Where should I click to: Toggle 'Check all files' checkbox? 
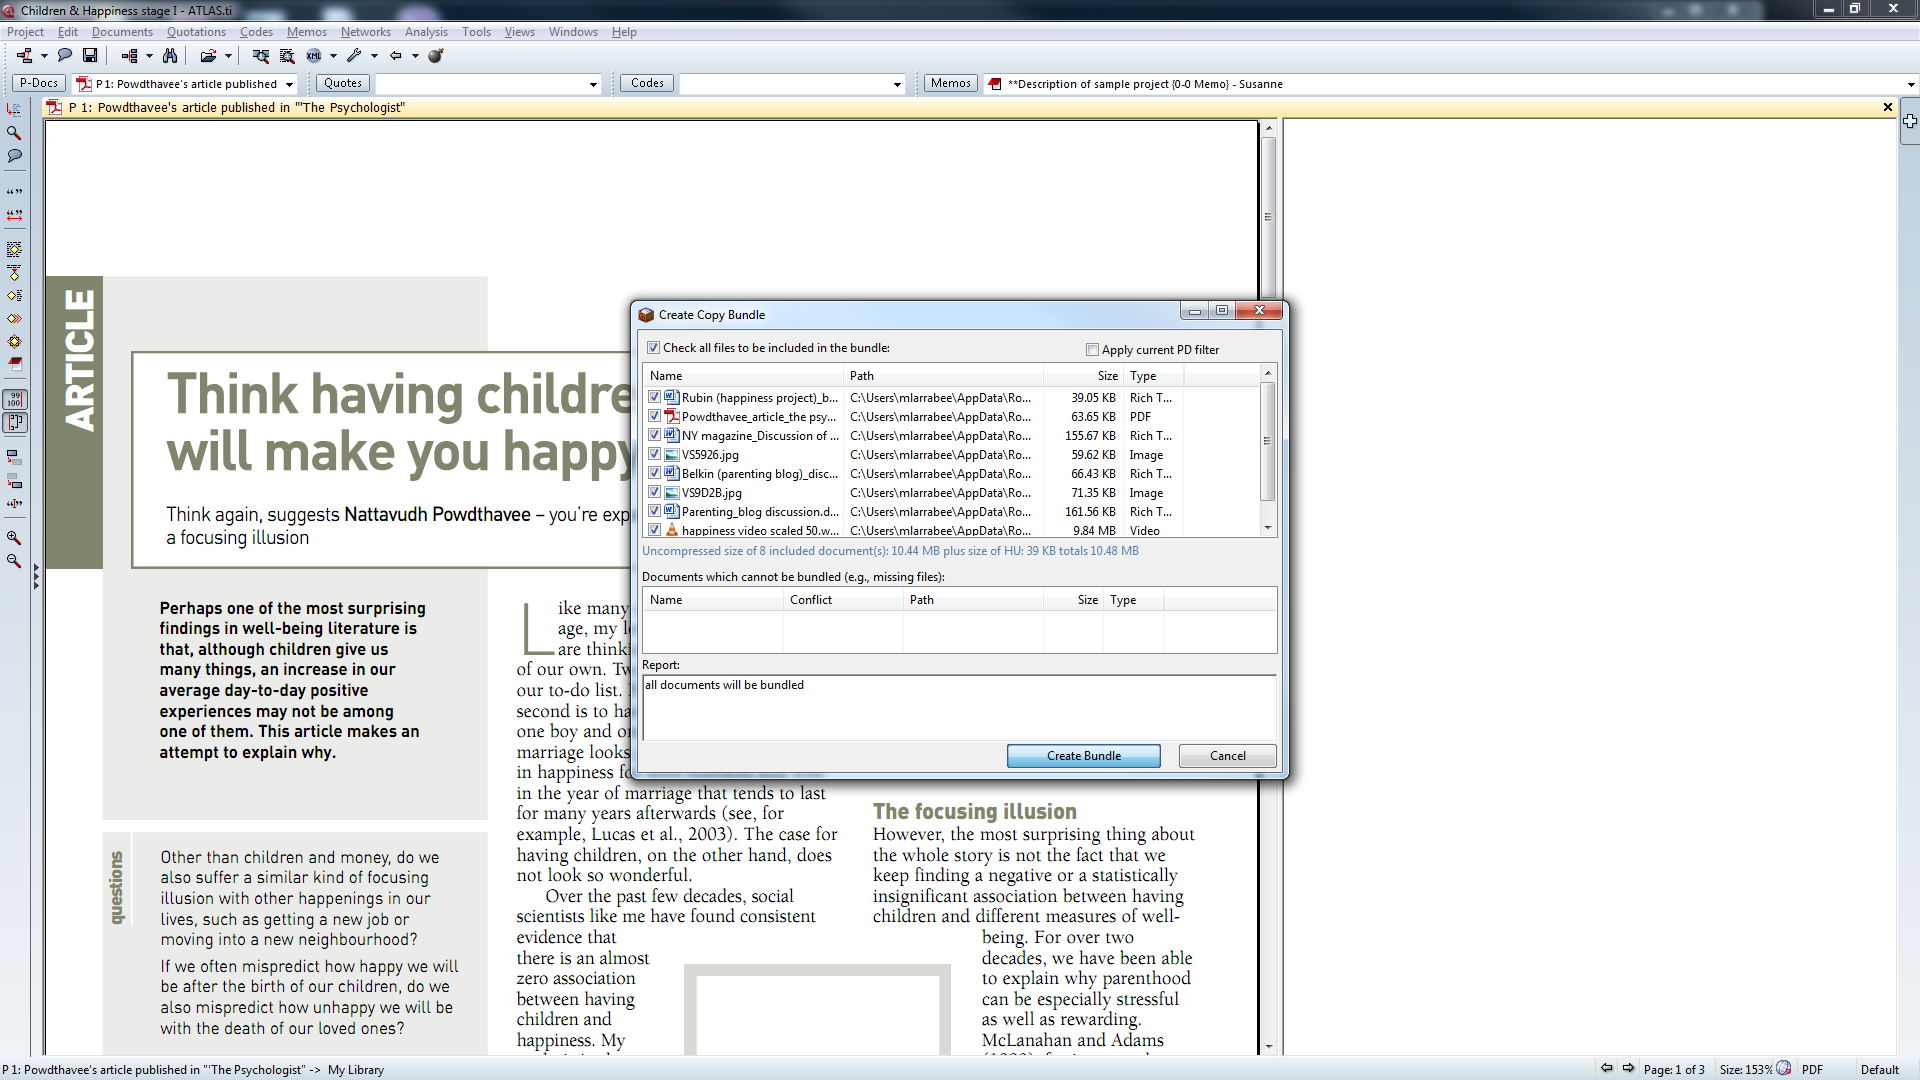[x=654, y=348]
